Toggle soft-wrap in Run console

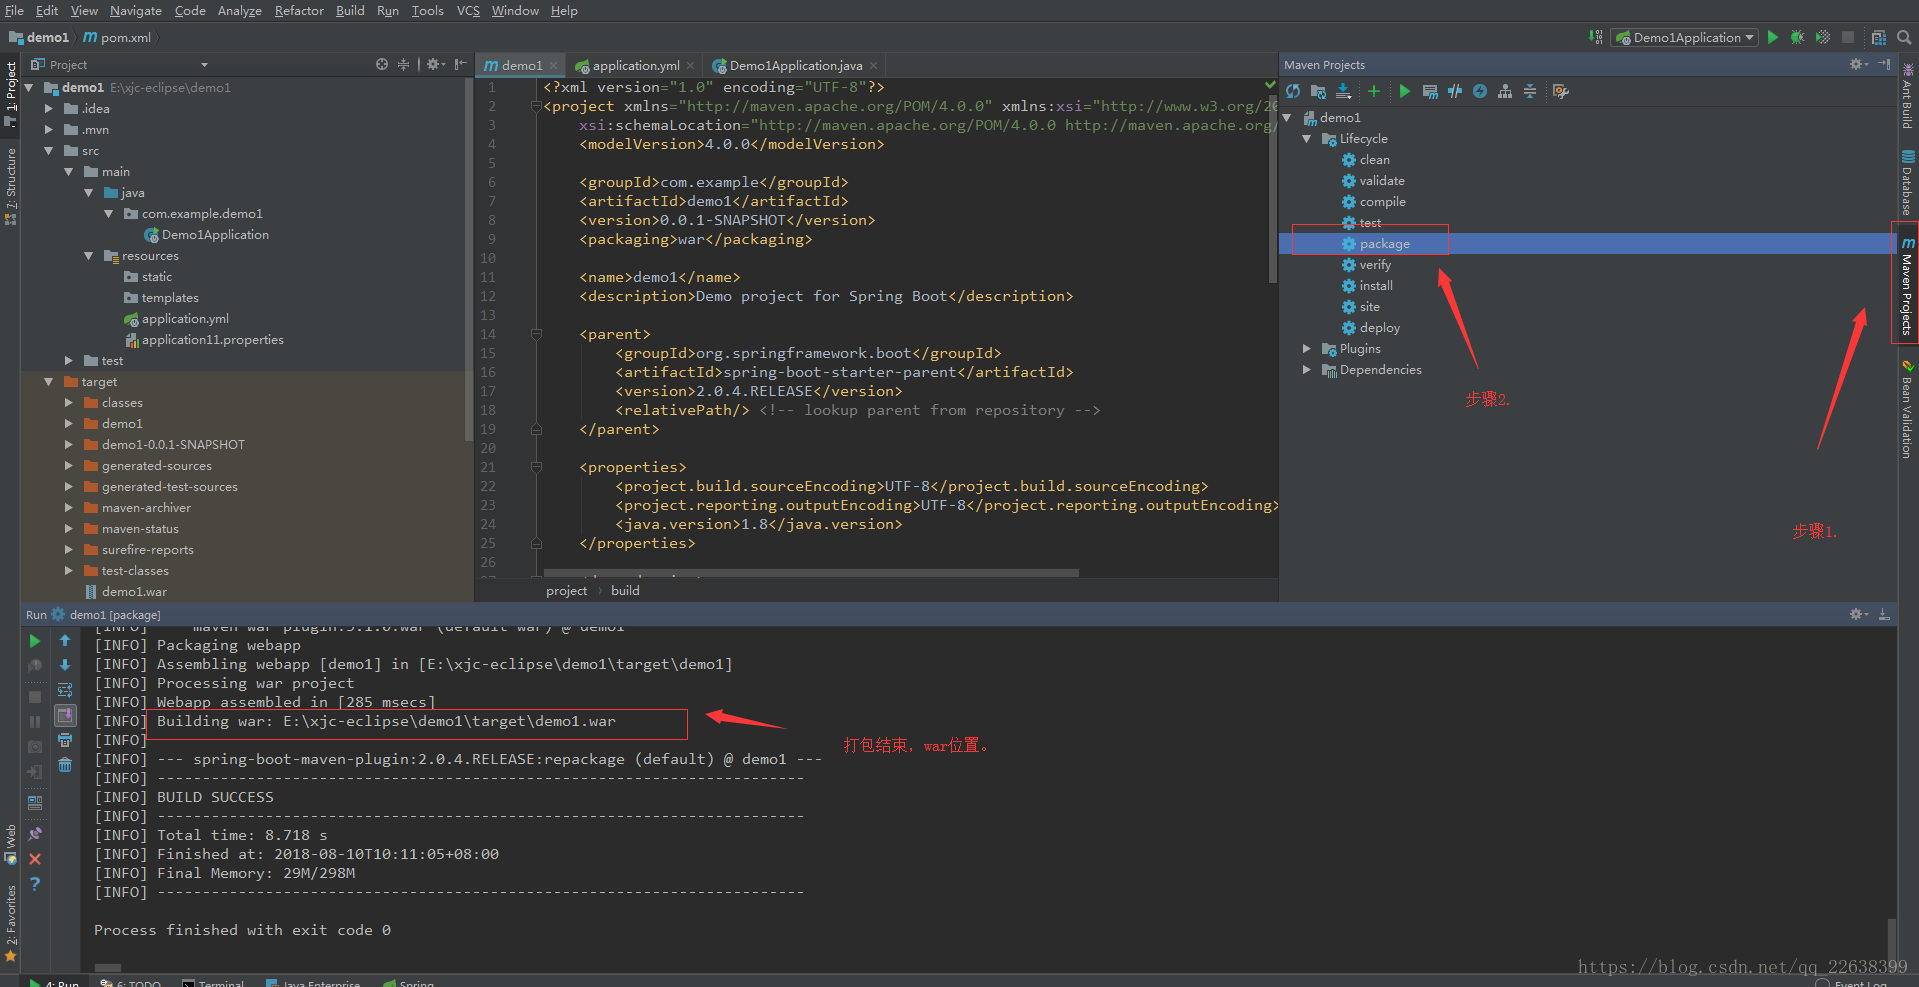click(x=65, y=690)
